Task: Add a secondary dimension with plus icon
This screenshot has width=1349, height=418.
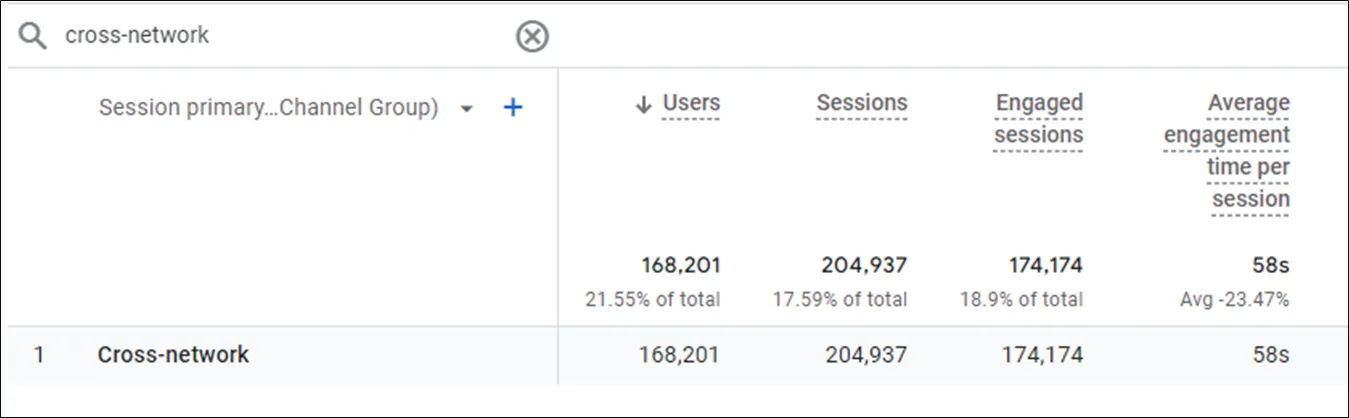Action: [x=512, y=108]
